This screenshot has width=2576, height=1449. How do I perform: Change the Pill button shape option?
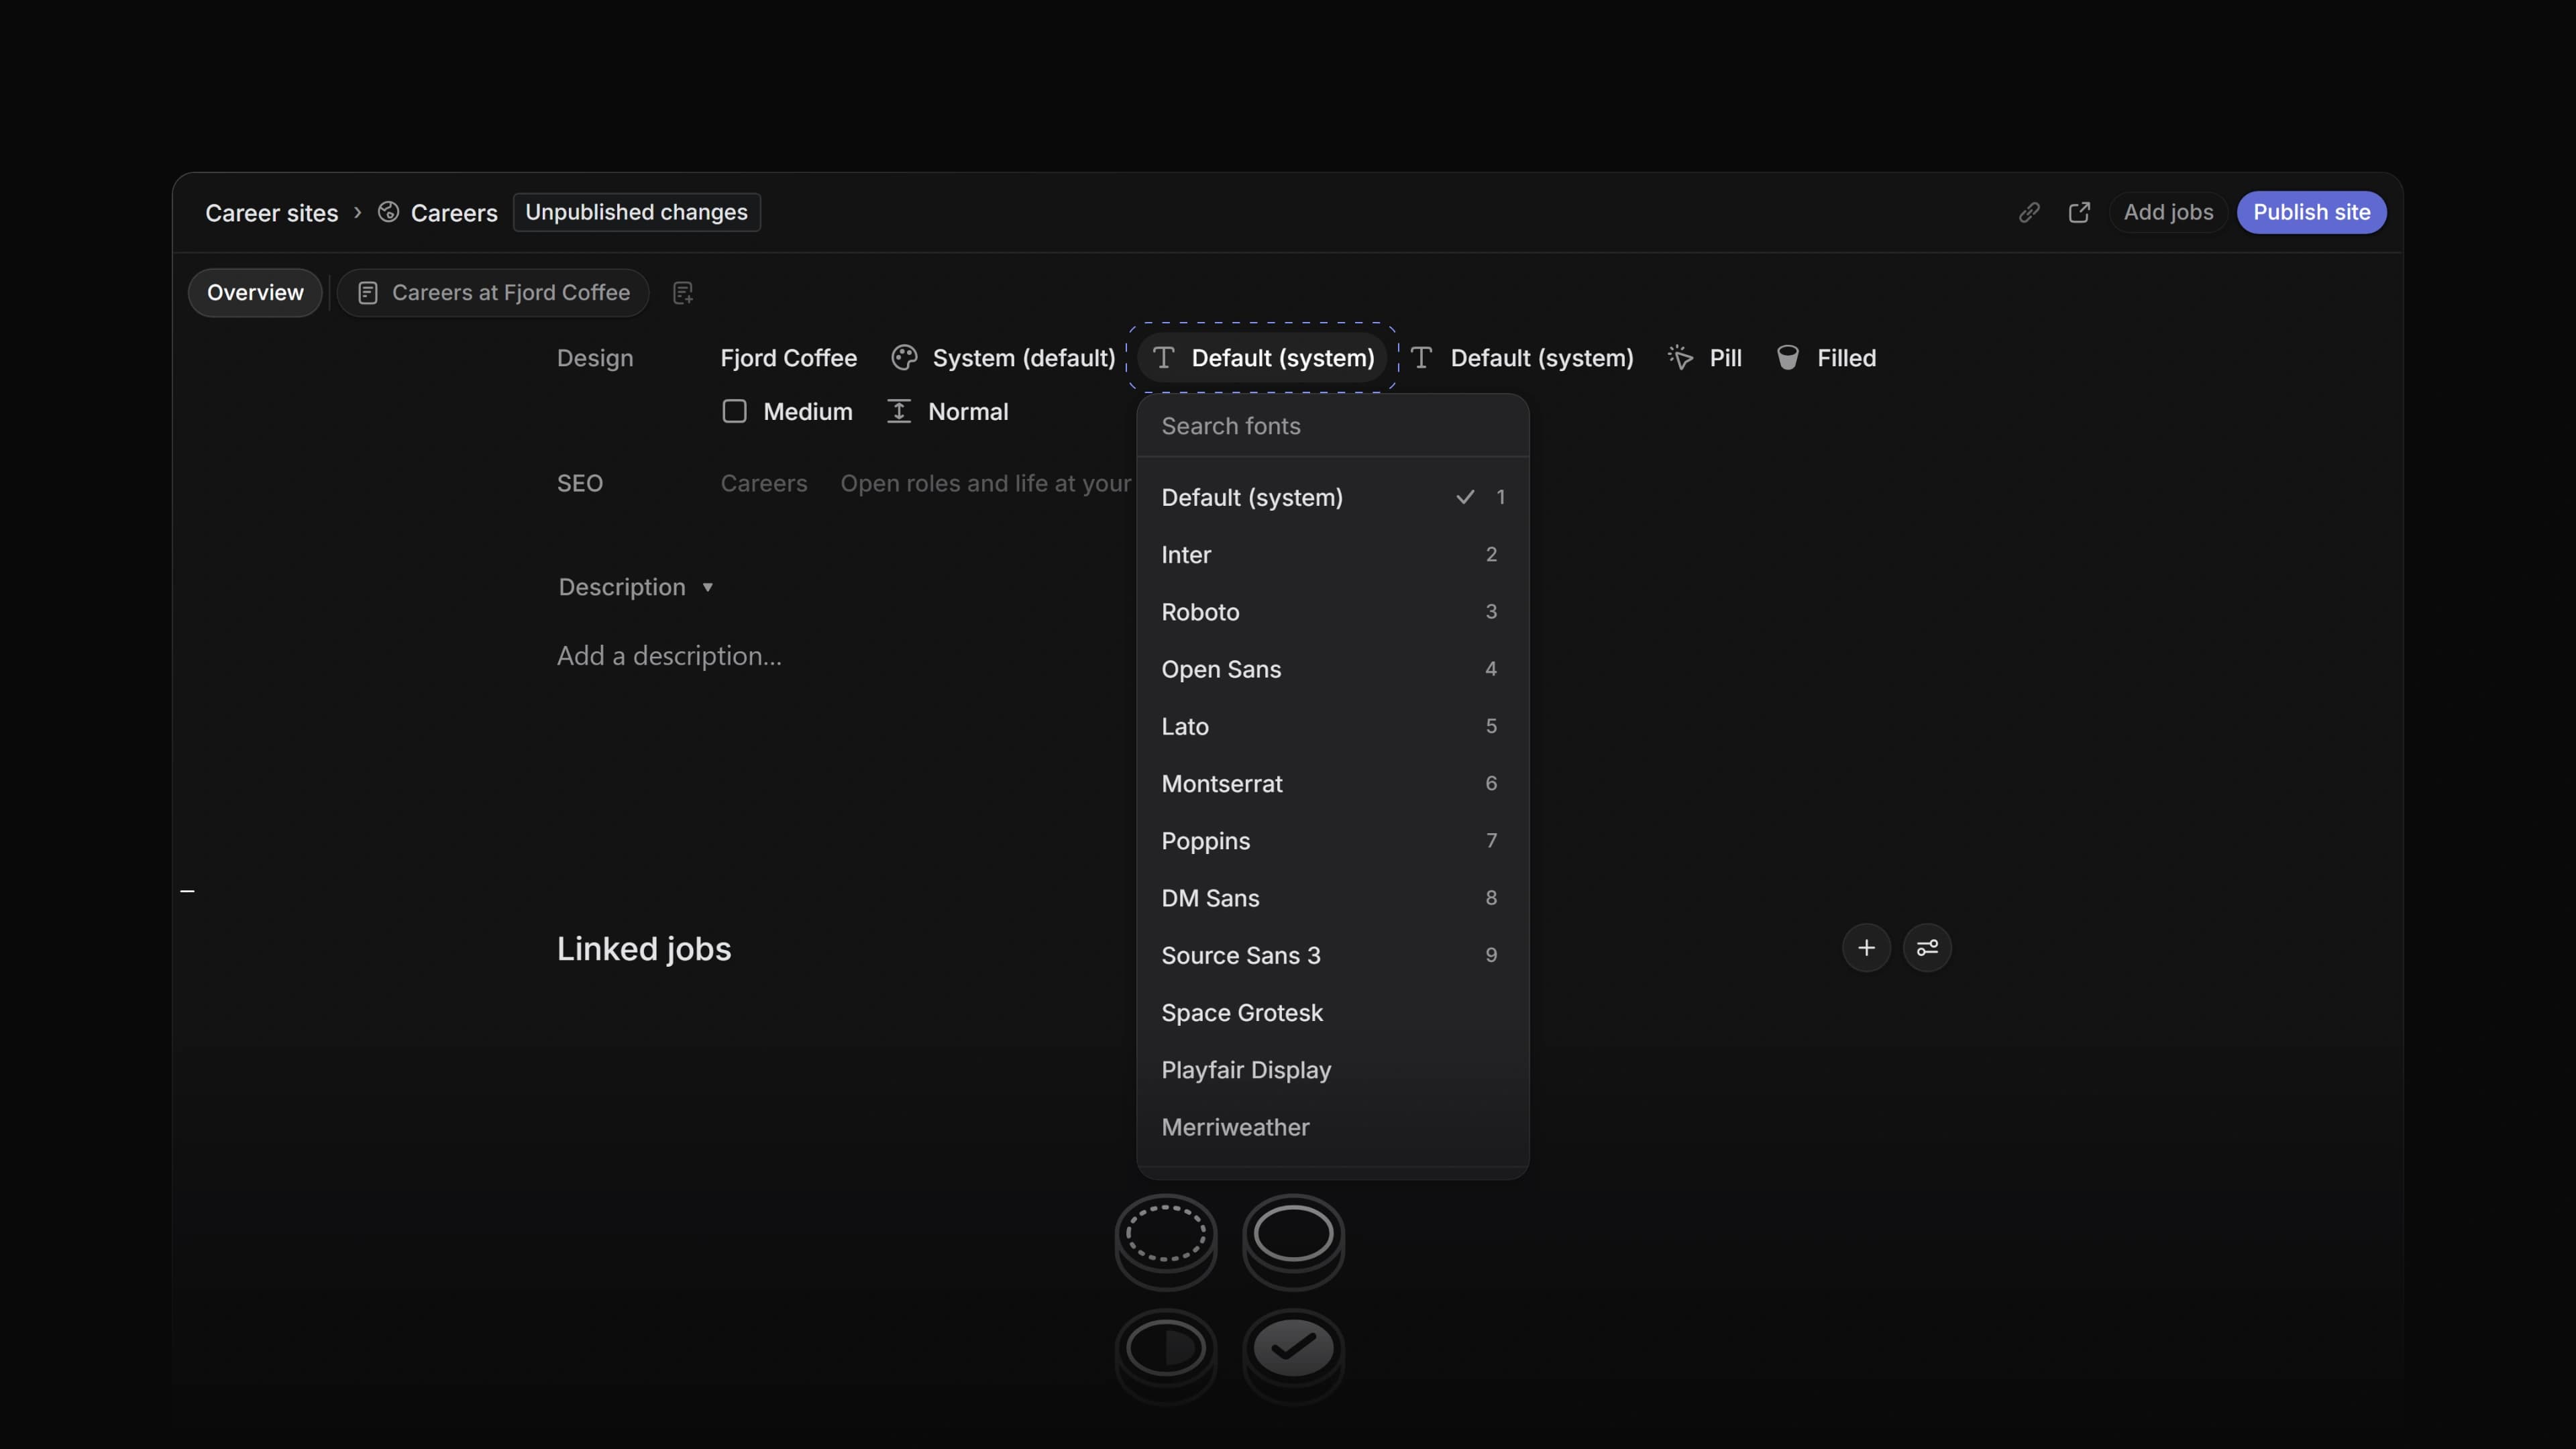1705,358
